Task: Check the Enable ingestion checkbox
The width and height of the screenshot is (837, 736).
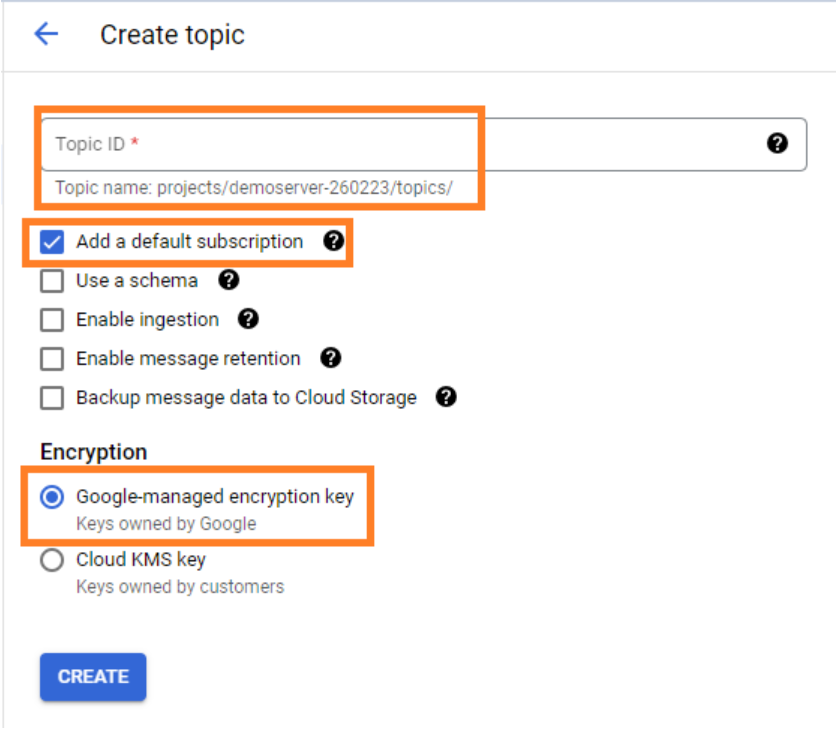Action: point(52,320)
